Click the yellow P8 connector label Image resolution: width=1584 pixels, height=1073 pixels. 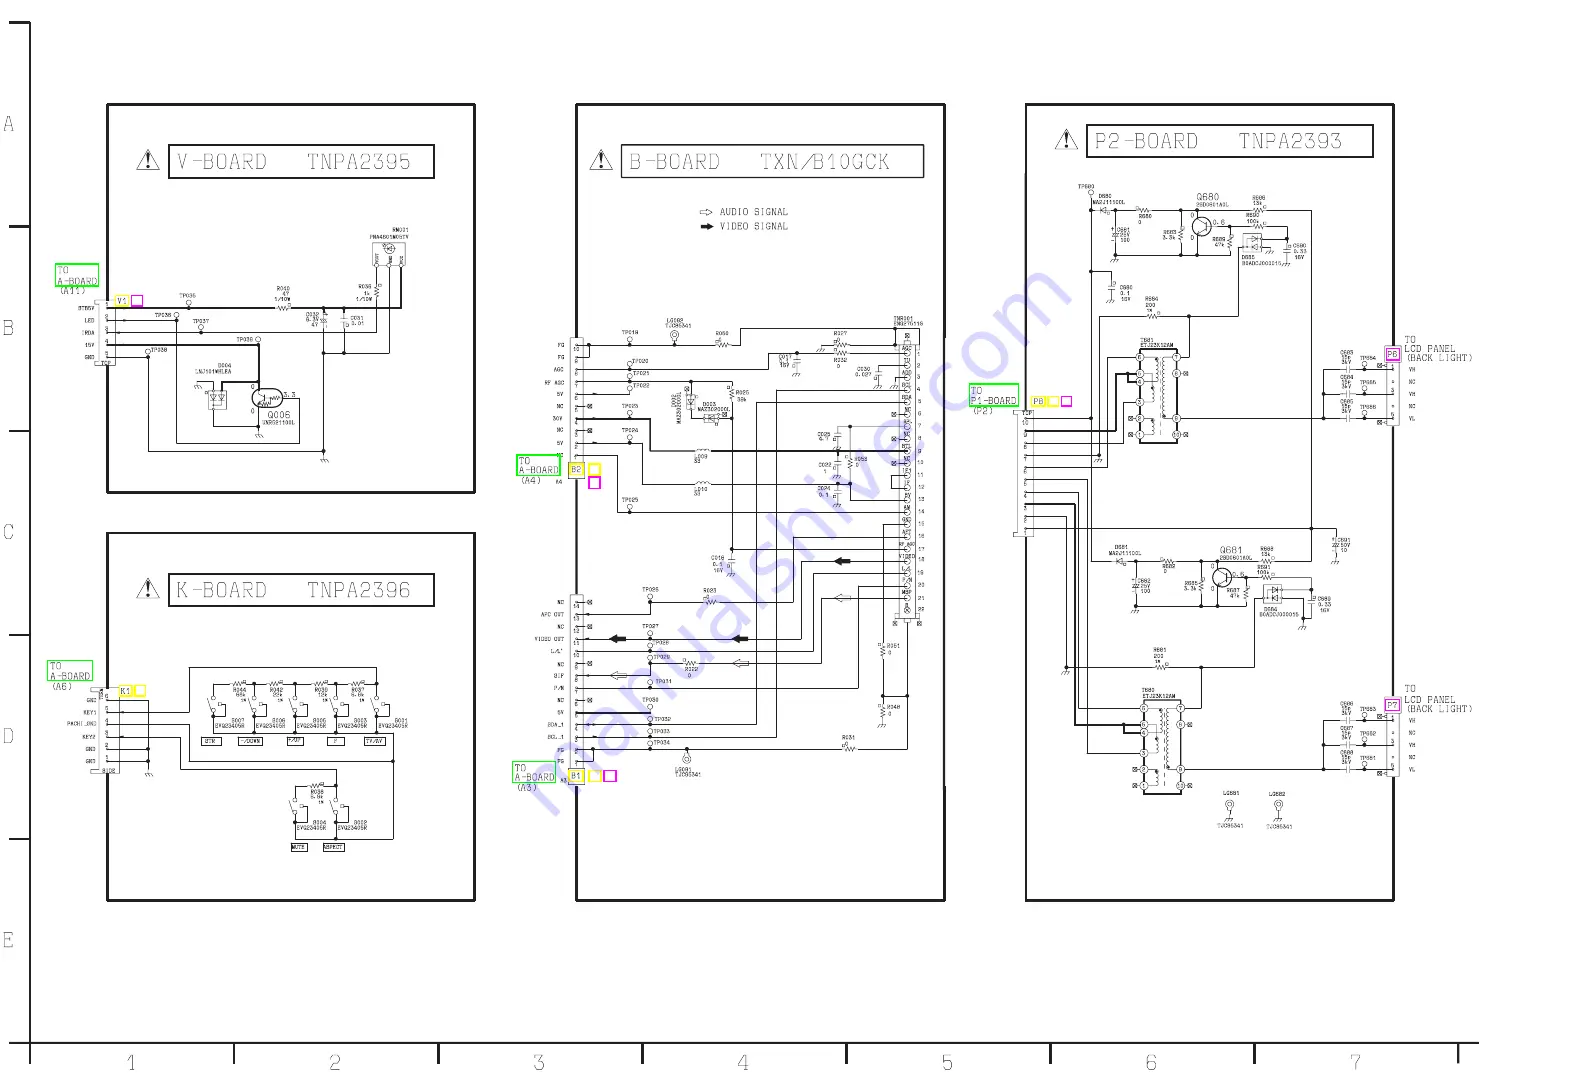pos(1038,401)
